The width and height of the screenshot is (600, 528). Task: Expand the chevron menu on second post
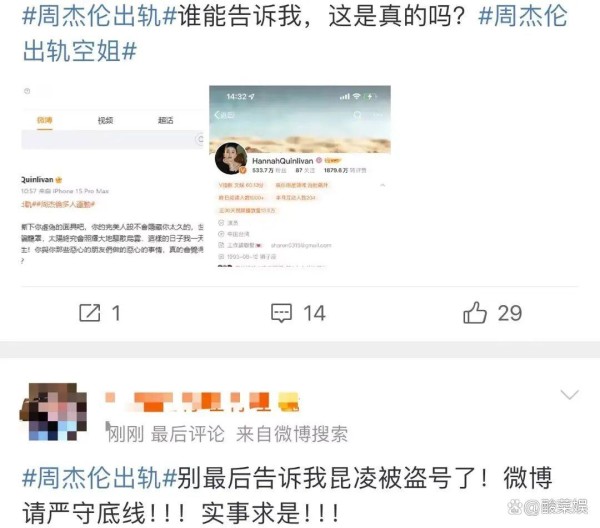pyautogui.click(x=569, y=394)
